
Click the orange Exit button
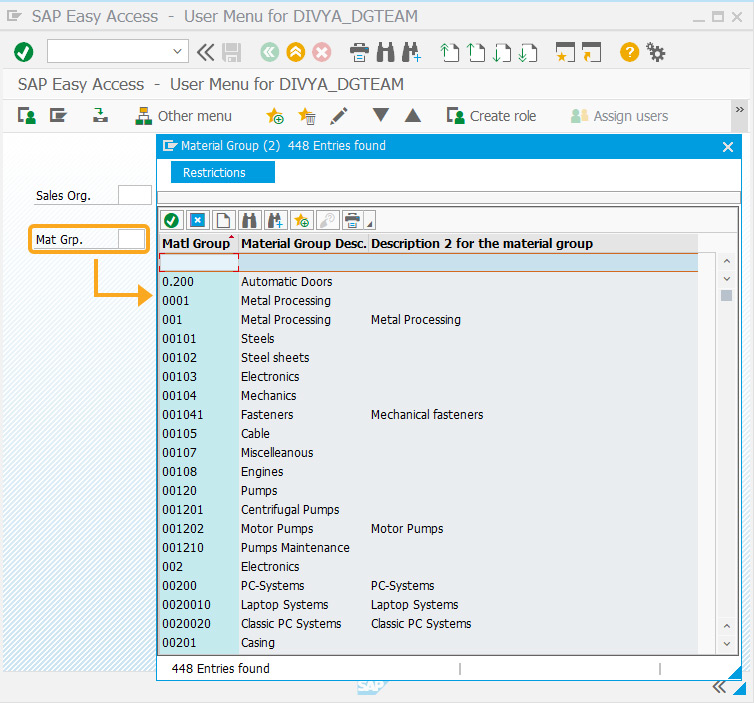click(x=296, y=52)
